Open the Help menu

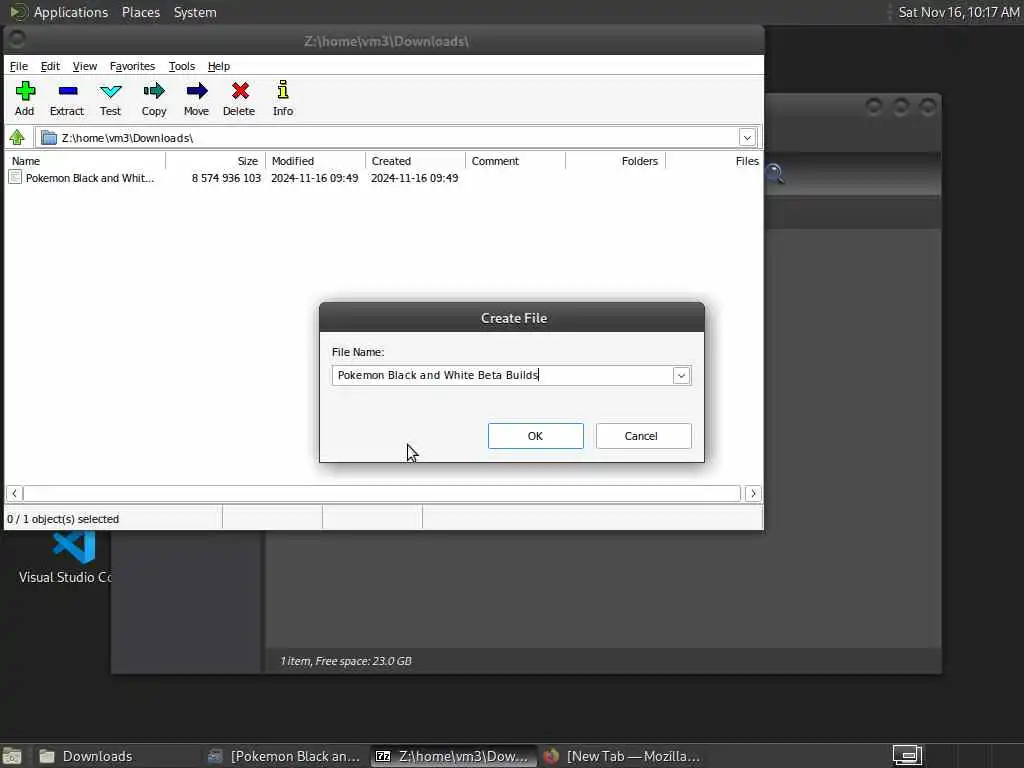[219, 66]
